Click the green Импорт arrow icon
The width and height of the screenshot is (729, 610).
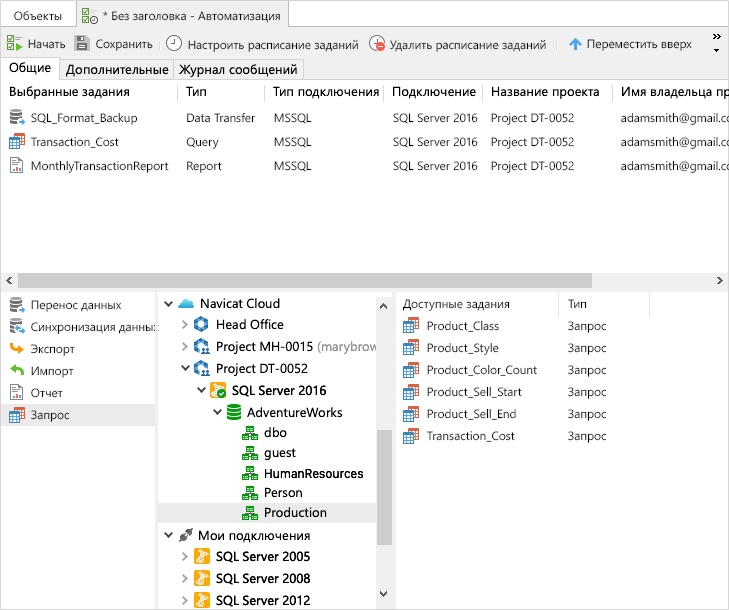(17, 370)
